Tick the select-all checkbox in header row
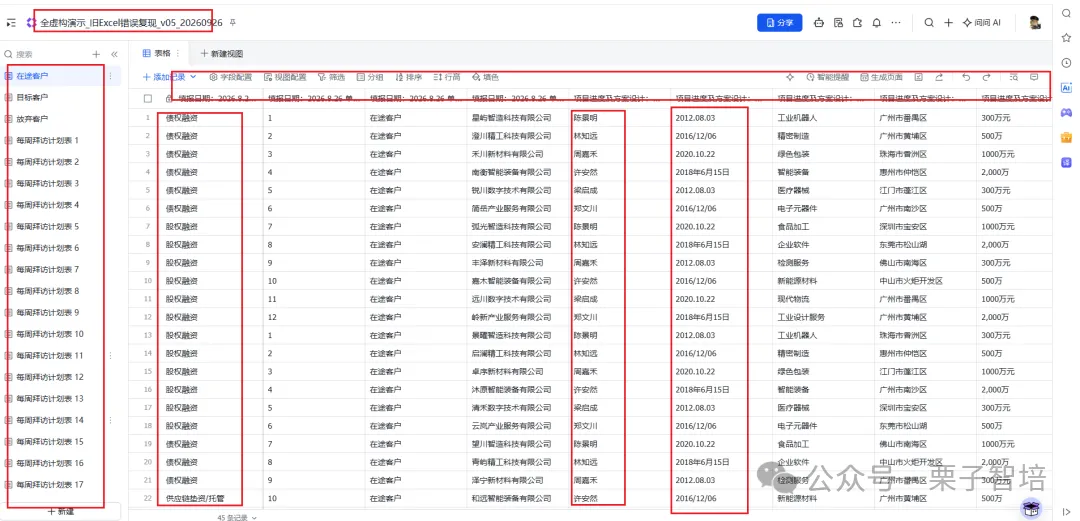 pyautogui.click(x=147, y=99)
